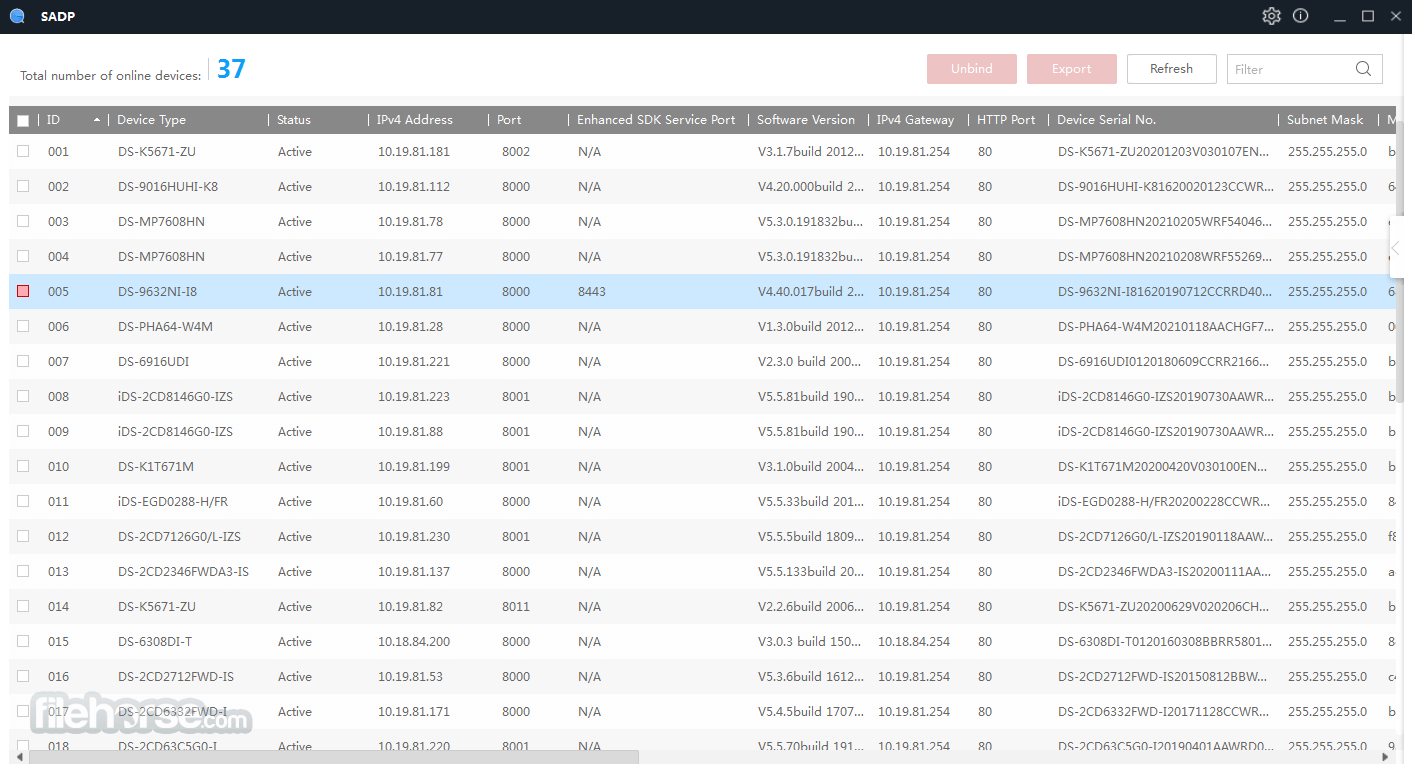Sort by Device Type column header
The width and height of the screenshot is (1412, 764).
coord(151,120)
